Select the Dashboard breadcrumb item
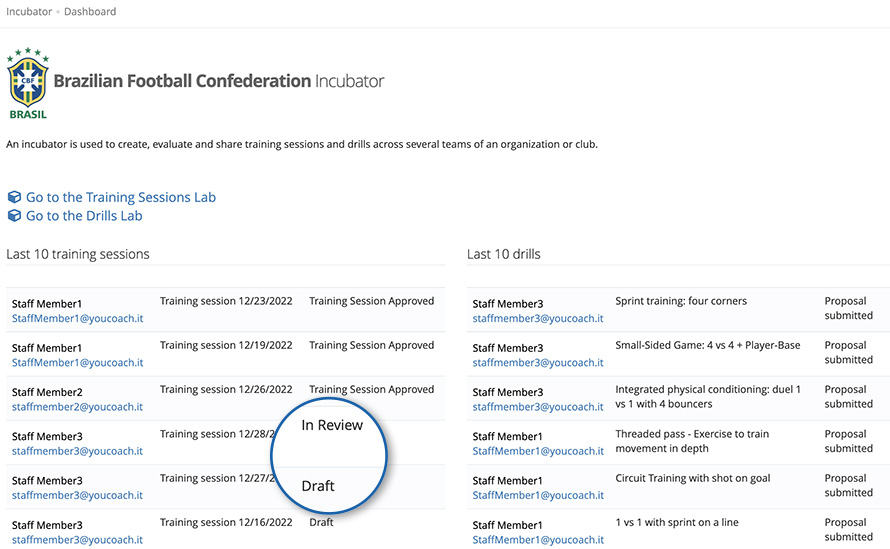This screenshot has width=890, height=549. pos(90,11)
